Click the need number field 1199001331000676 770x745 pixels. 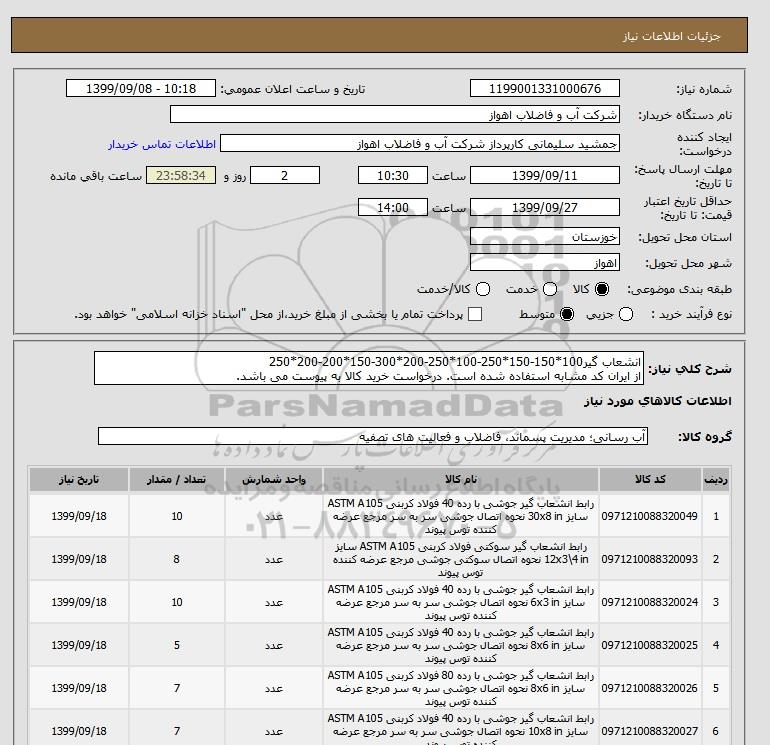click(545, 88)
